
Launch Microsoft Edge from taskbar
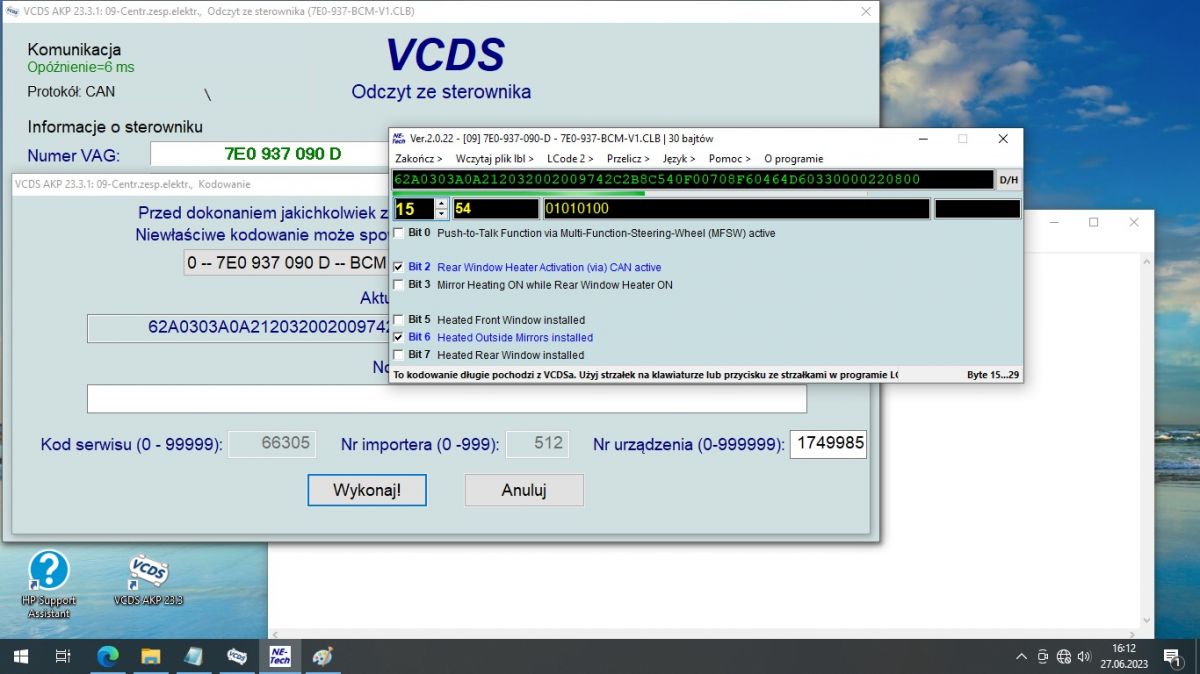(x=107, y=656)
